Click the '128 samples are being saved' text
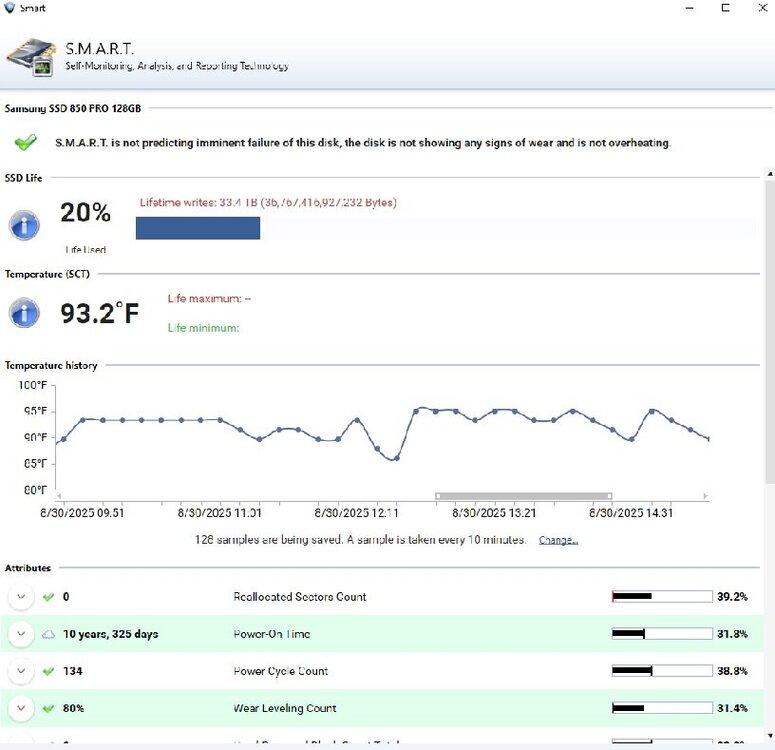 (360, 539)
